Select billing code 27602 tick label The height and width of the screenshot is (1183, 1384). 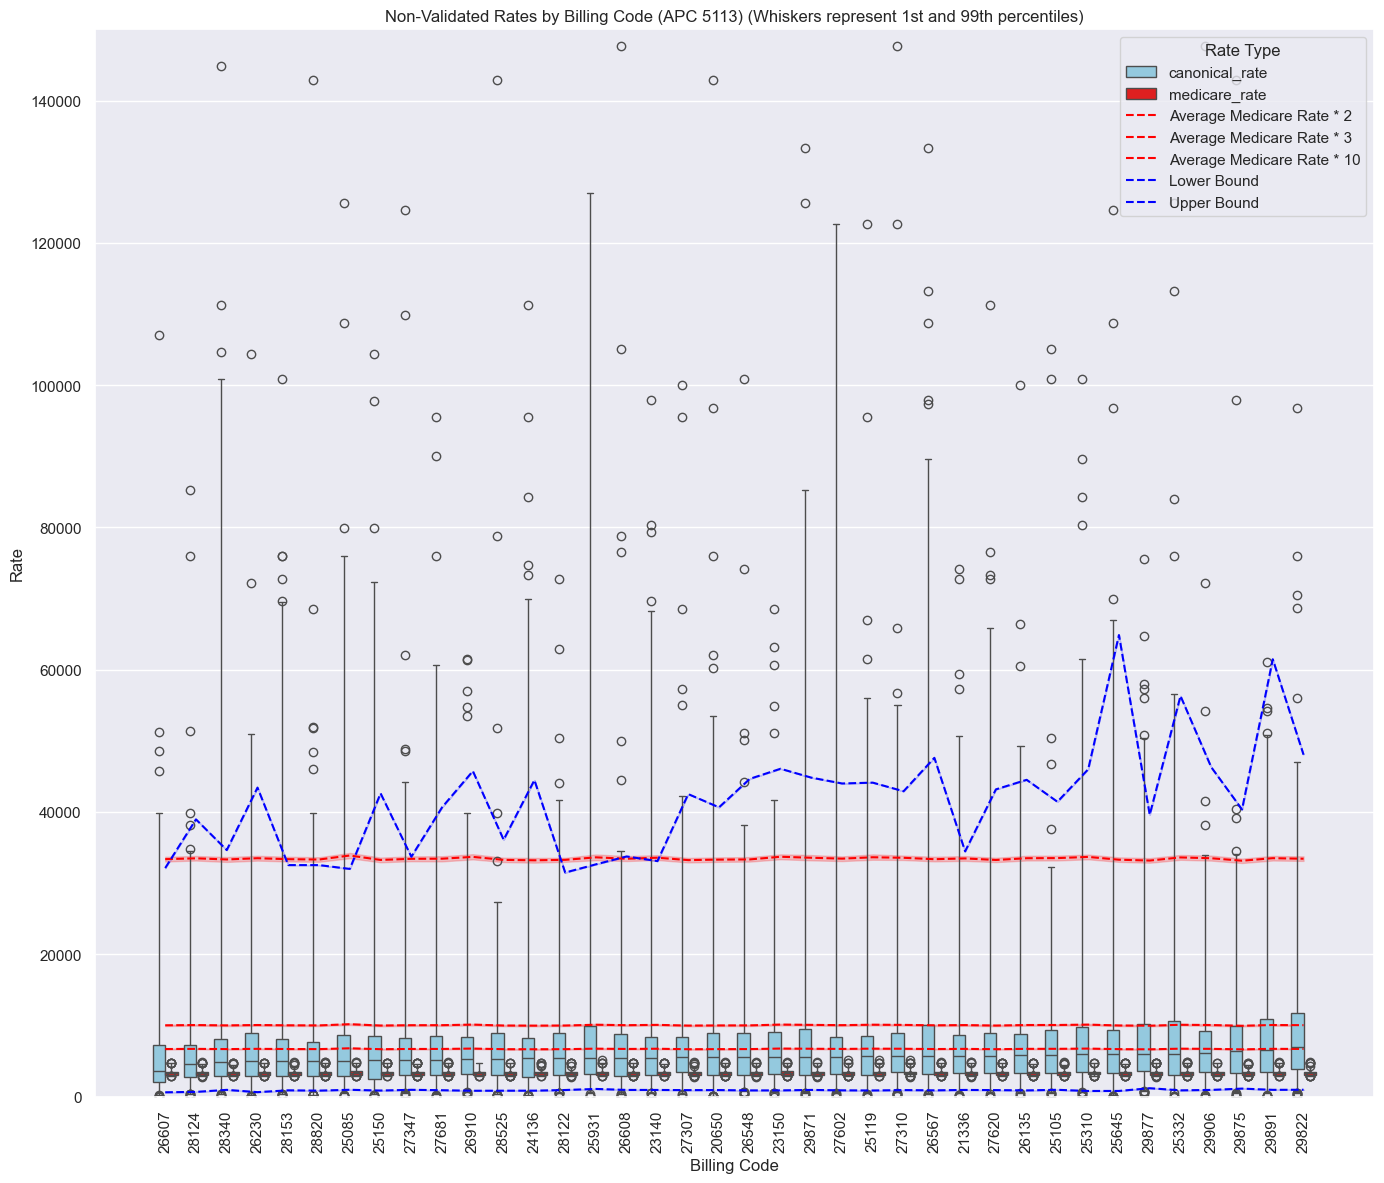click(x=836, y=1130)
